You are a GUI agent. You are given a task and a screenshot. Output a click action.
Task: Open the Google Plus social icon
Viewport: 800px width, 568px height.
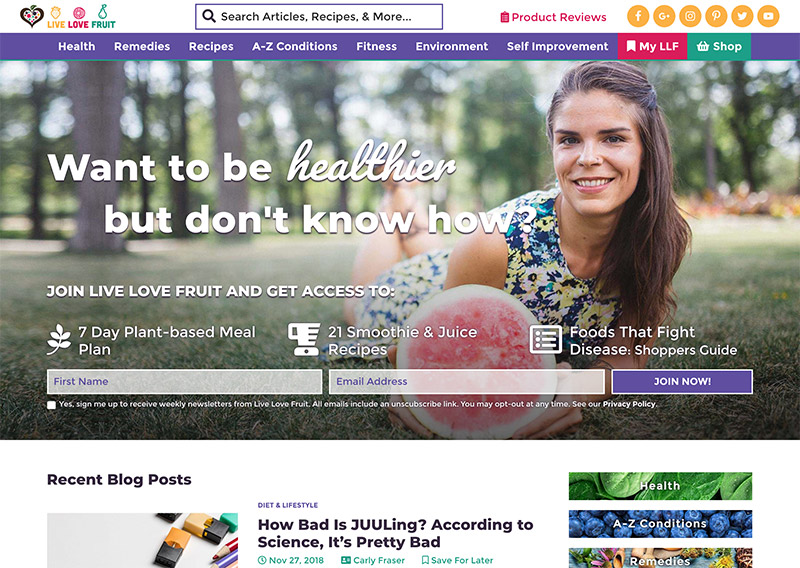tap(664, 16)
